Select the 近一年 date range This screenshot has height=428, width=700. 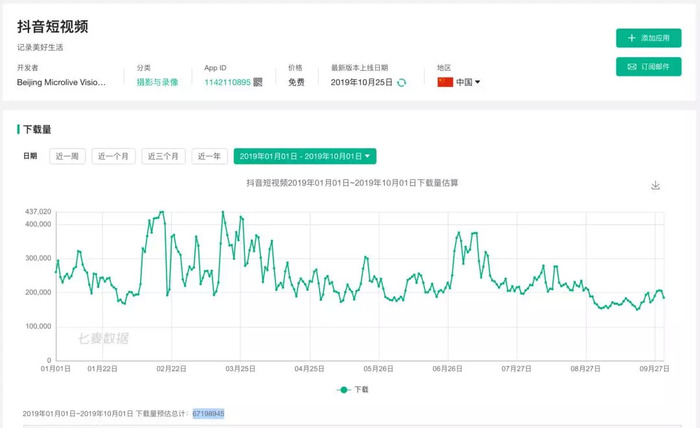pos(209,156)
